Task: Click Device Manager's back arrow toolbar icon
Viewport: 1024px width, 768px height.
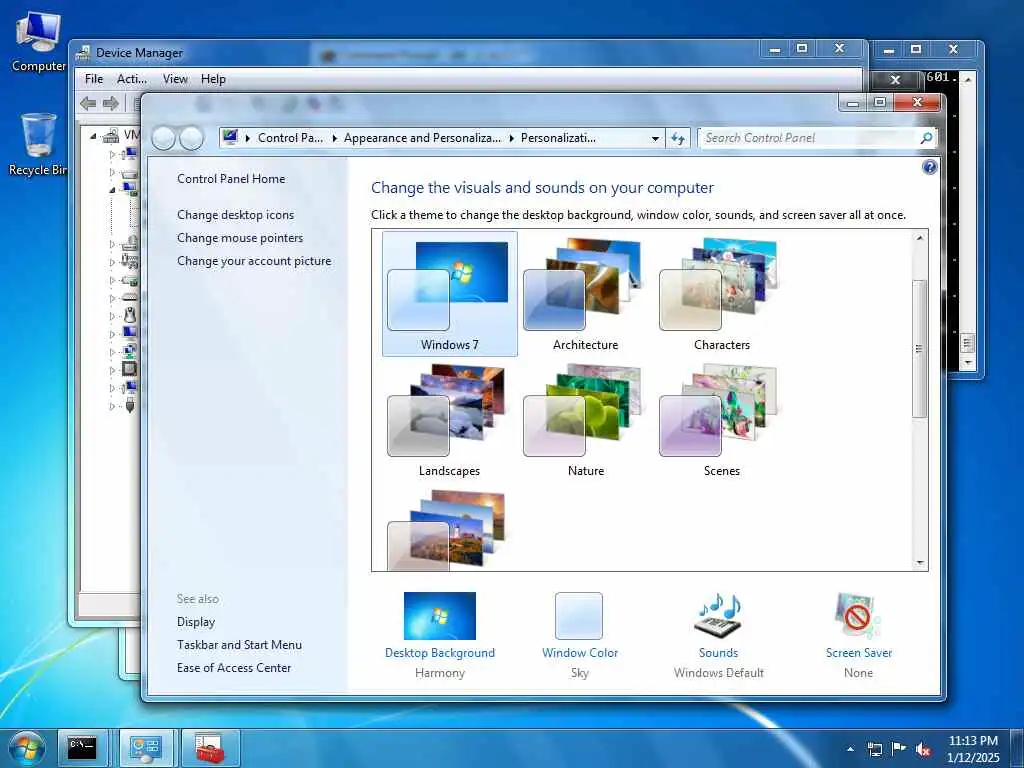Action: click(88, 103)
